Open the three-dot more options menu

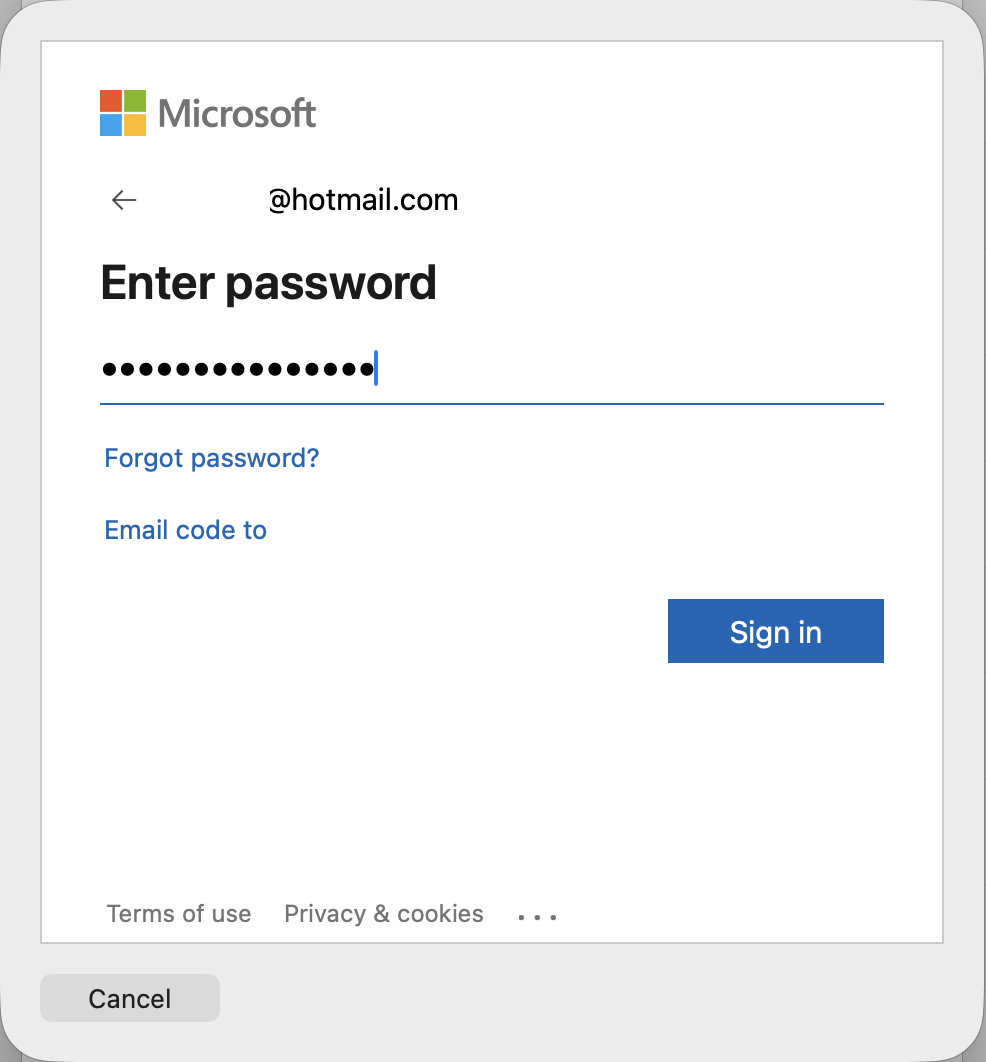coord(538,915)
